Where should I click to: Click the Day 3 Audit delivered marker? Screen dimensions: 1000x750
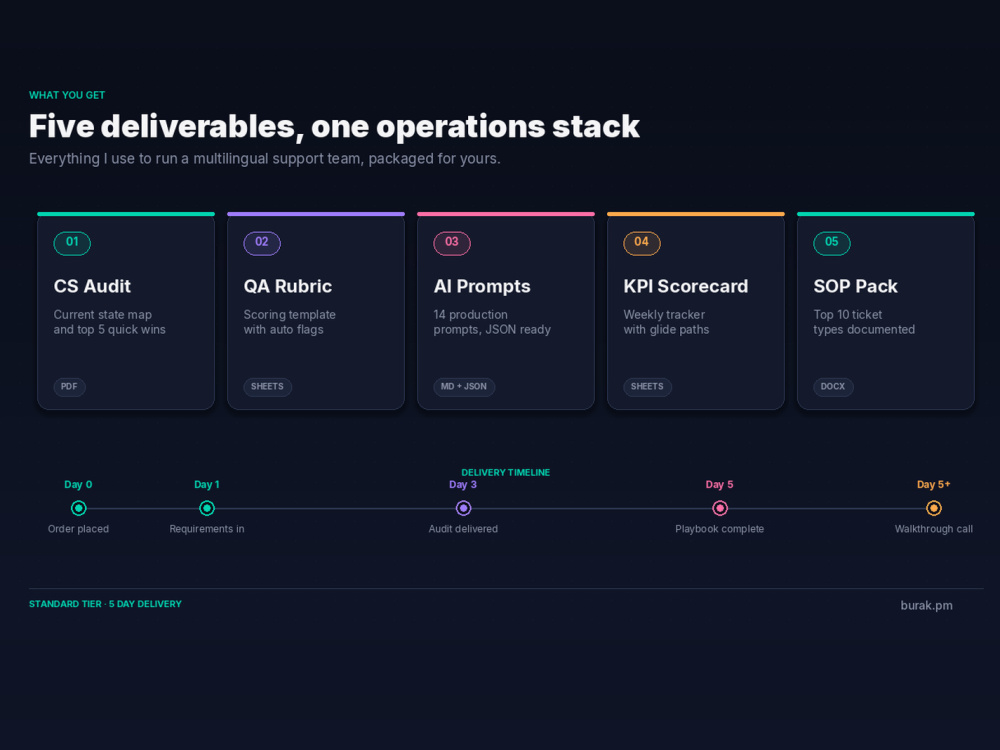click(x=464, y=508)
